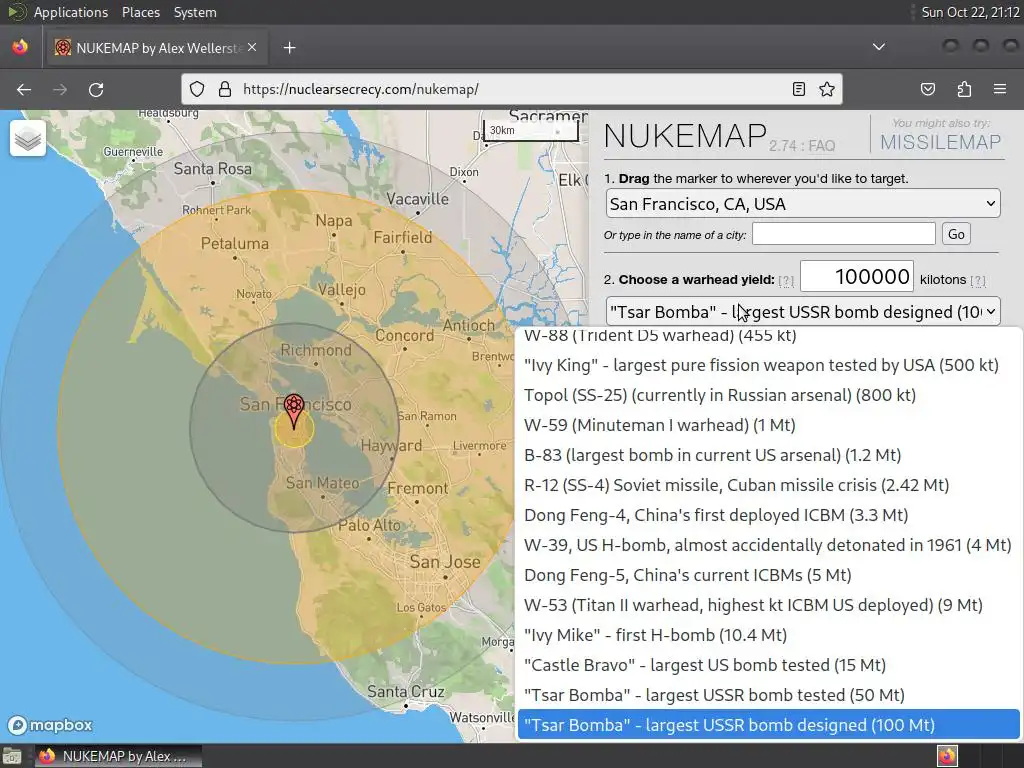The image size is (1024, 768).
Task: Click the Santa Rosa map label
Action: coord(212,168)
